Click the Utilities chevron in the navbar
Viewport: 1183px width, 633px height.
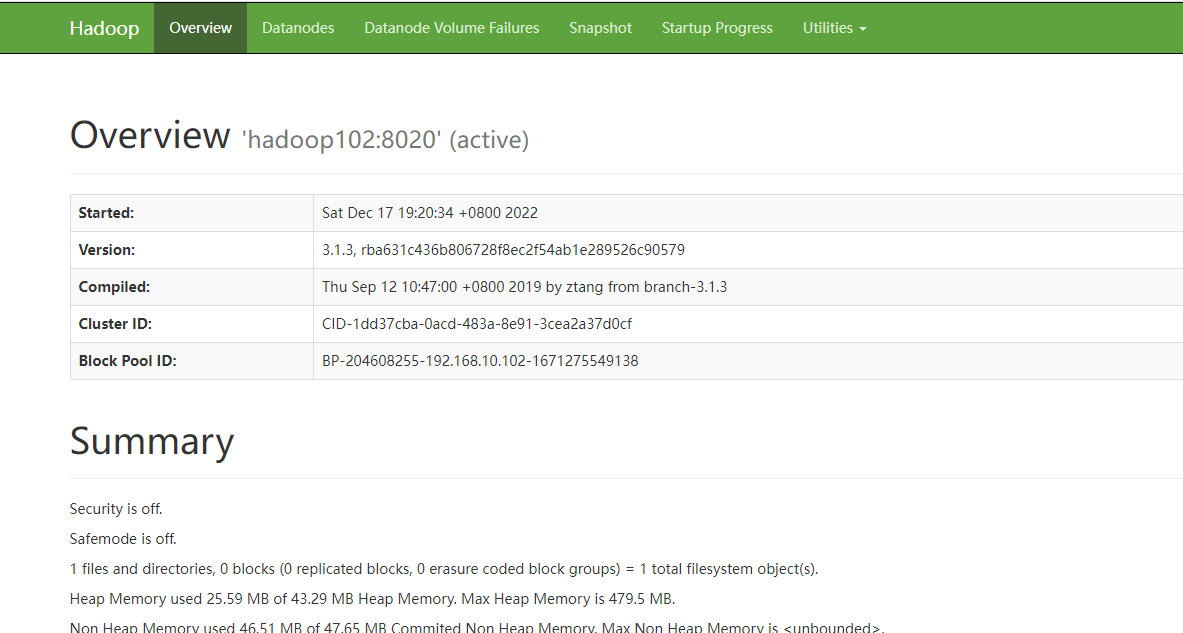point(862,29)
